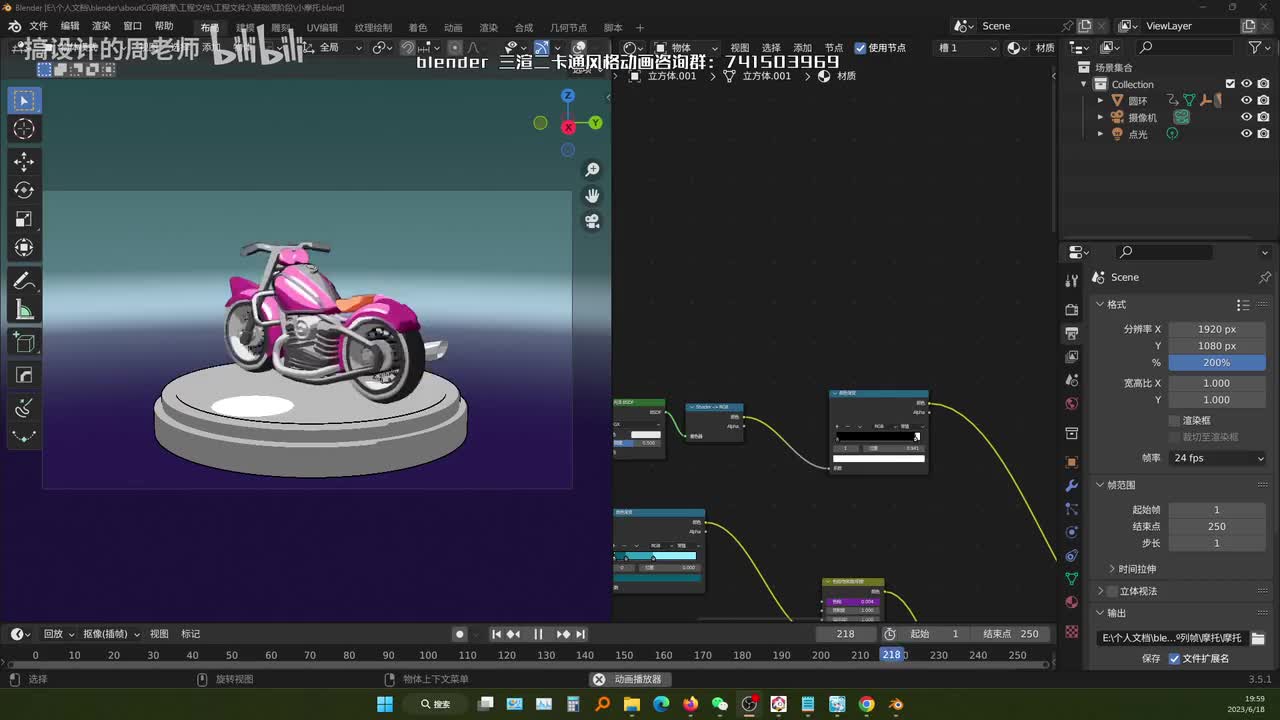Image resolution: width=1280 pixels, height=720 pixels.
Task: Toggle the 使用节点 checkbox
Action: pos(860,47)
